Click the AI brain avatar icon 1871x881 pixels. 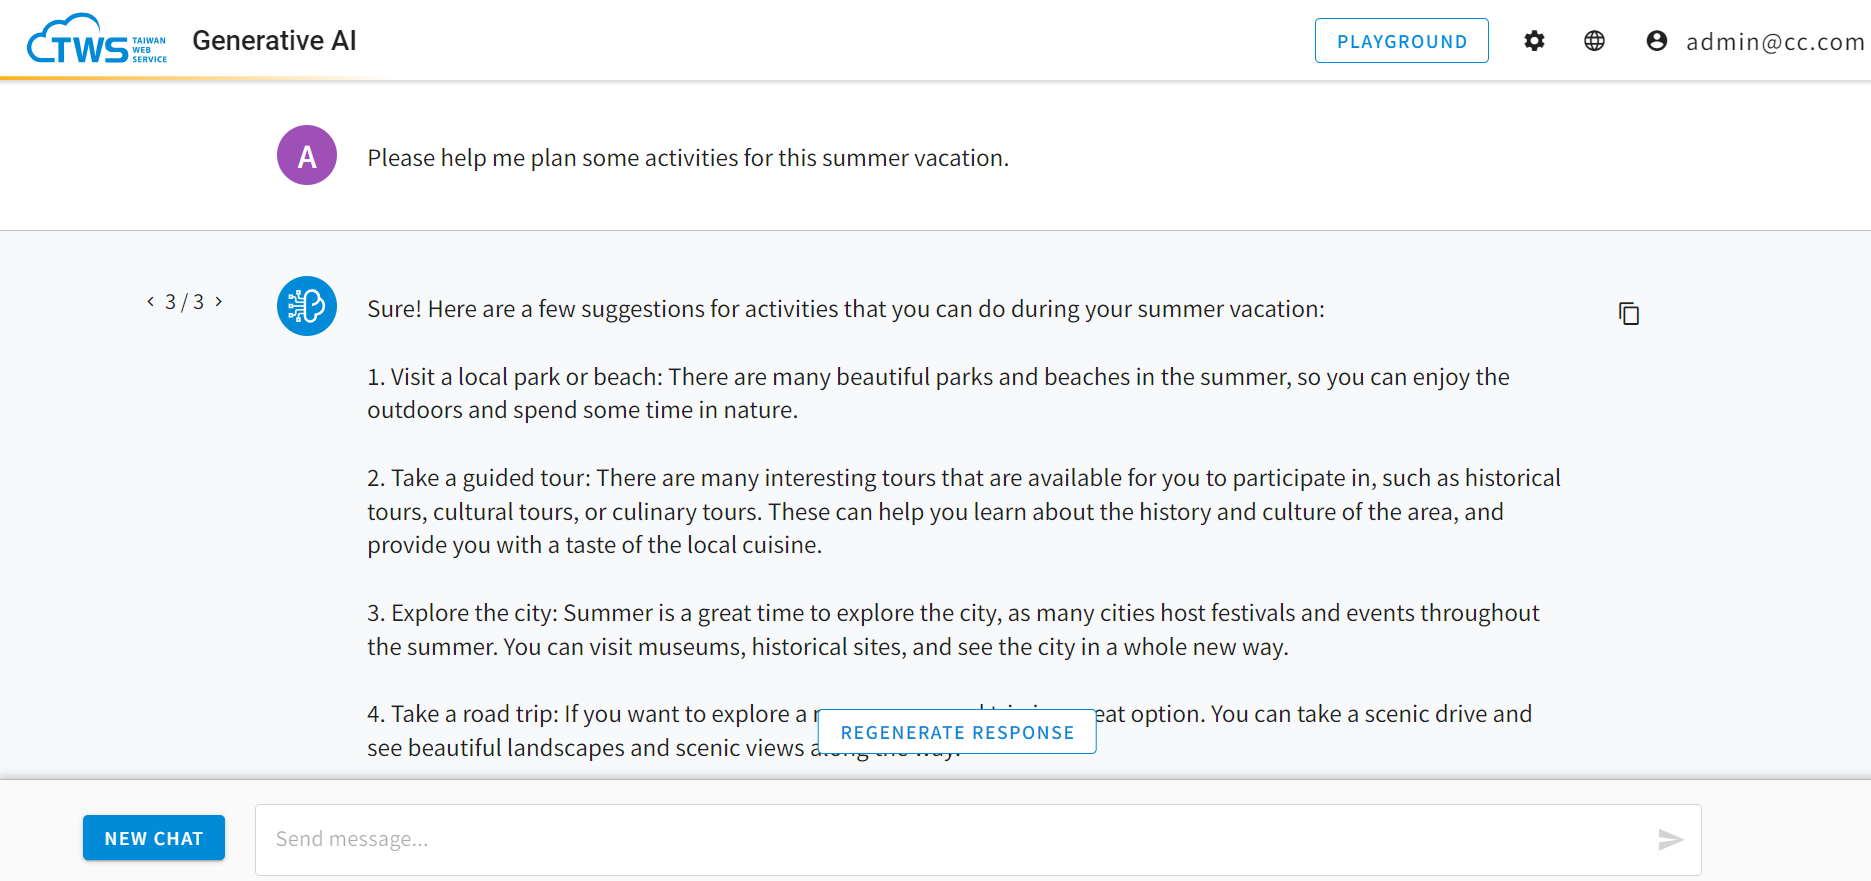point(307,306)
